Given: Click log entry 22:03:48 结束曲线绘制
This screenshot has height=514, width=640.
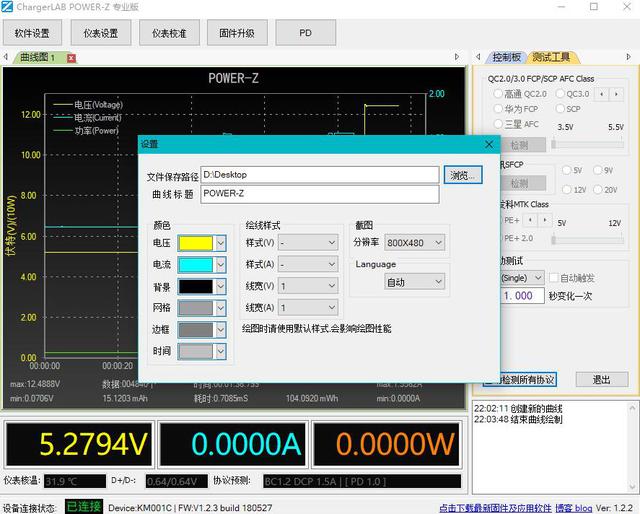Looking at the screenshot, I should [x=518, y=419].
